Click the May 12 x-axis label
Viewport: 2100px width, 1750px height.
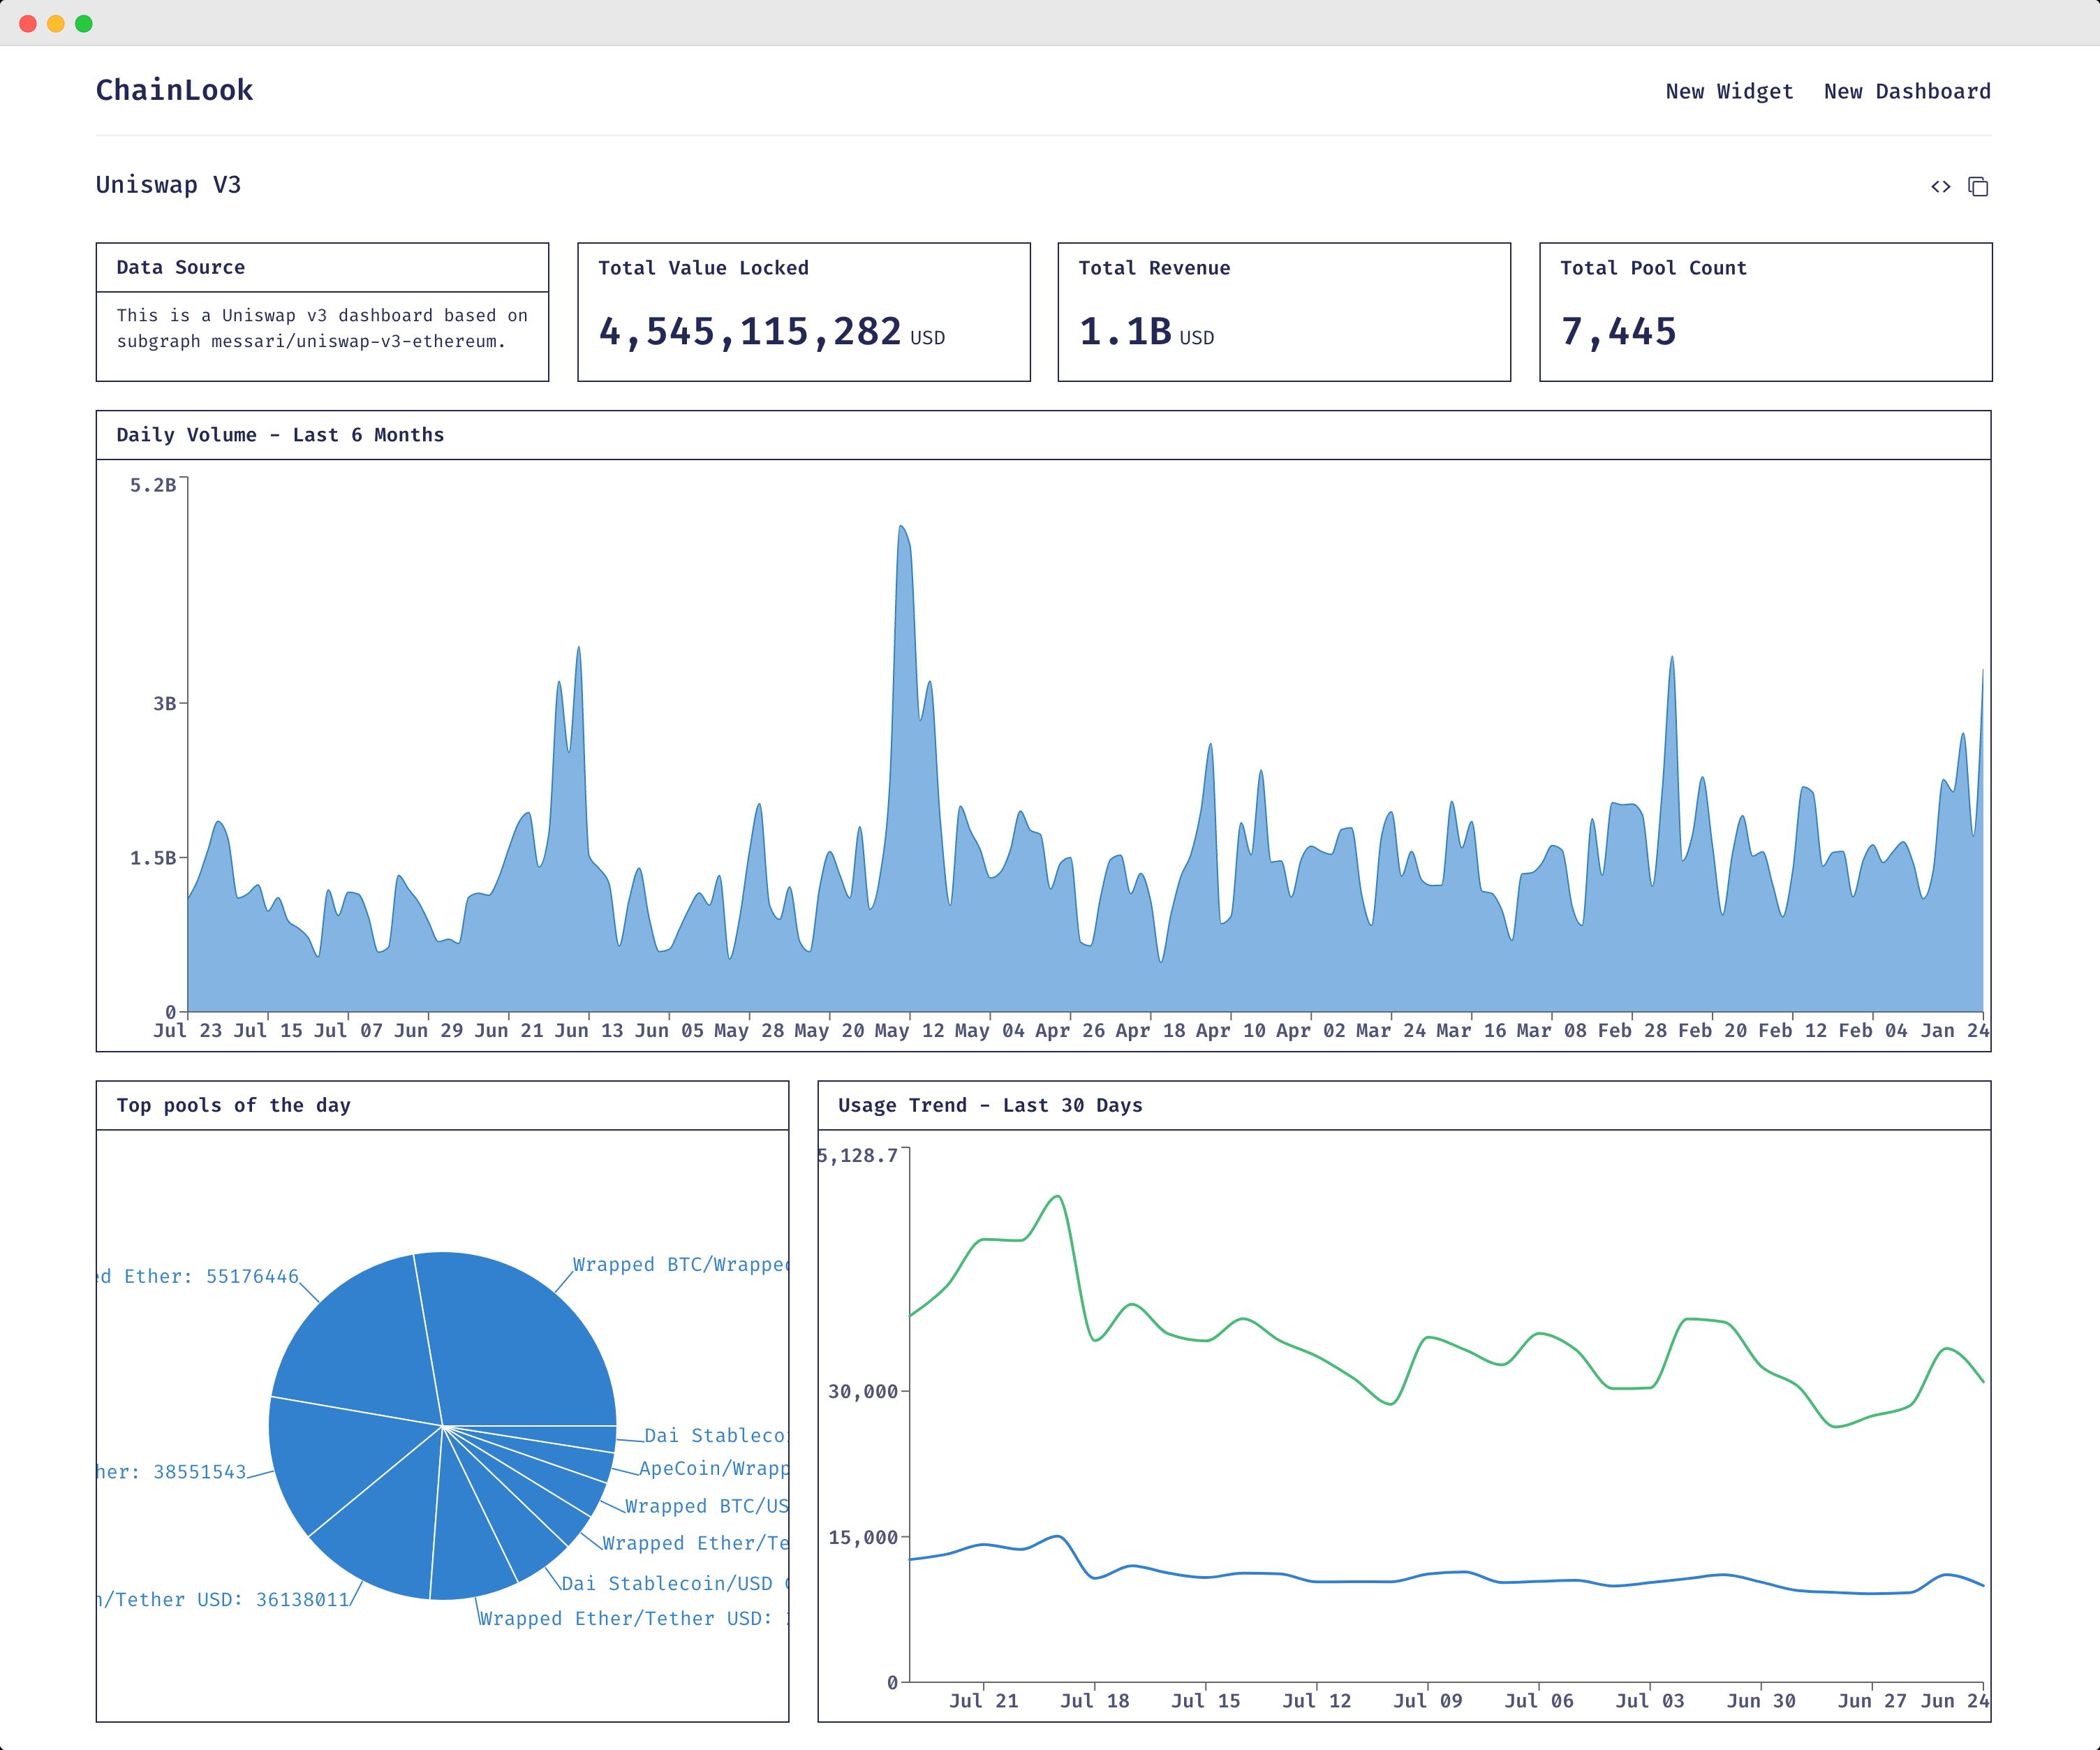908,1030
